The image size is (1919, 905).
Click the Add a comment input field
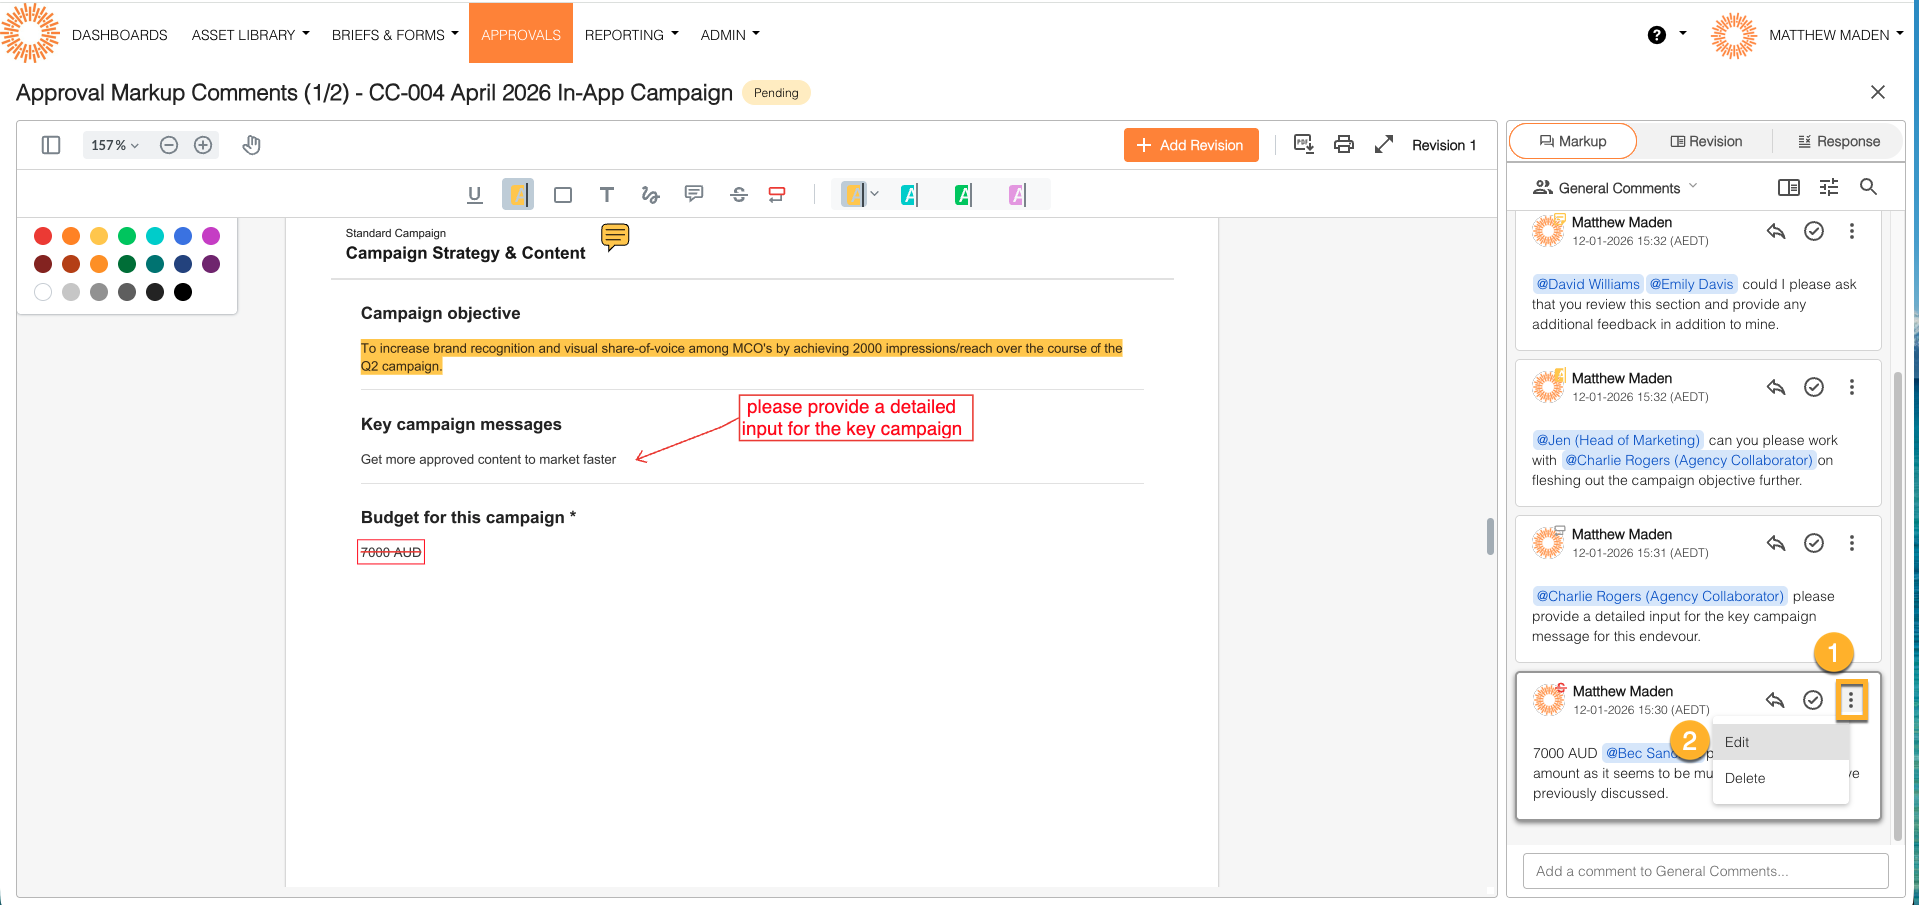tap(1705, 871)
